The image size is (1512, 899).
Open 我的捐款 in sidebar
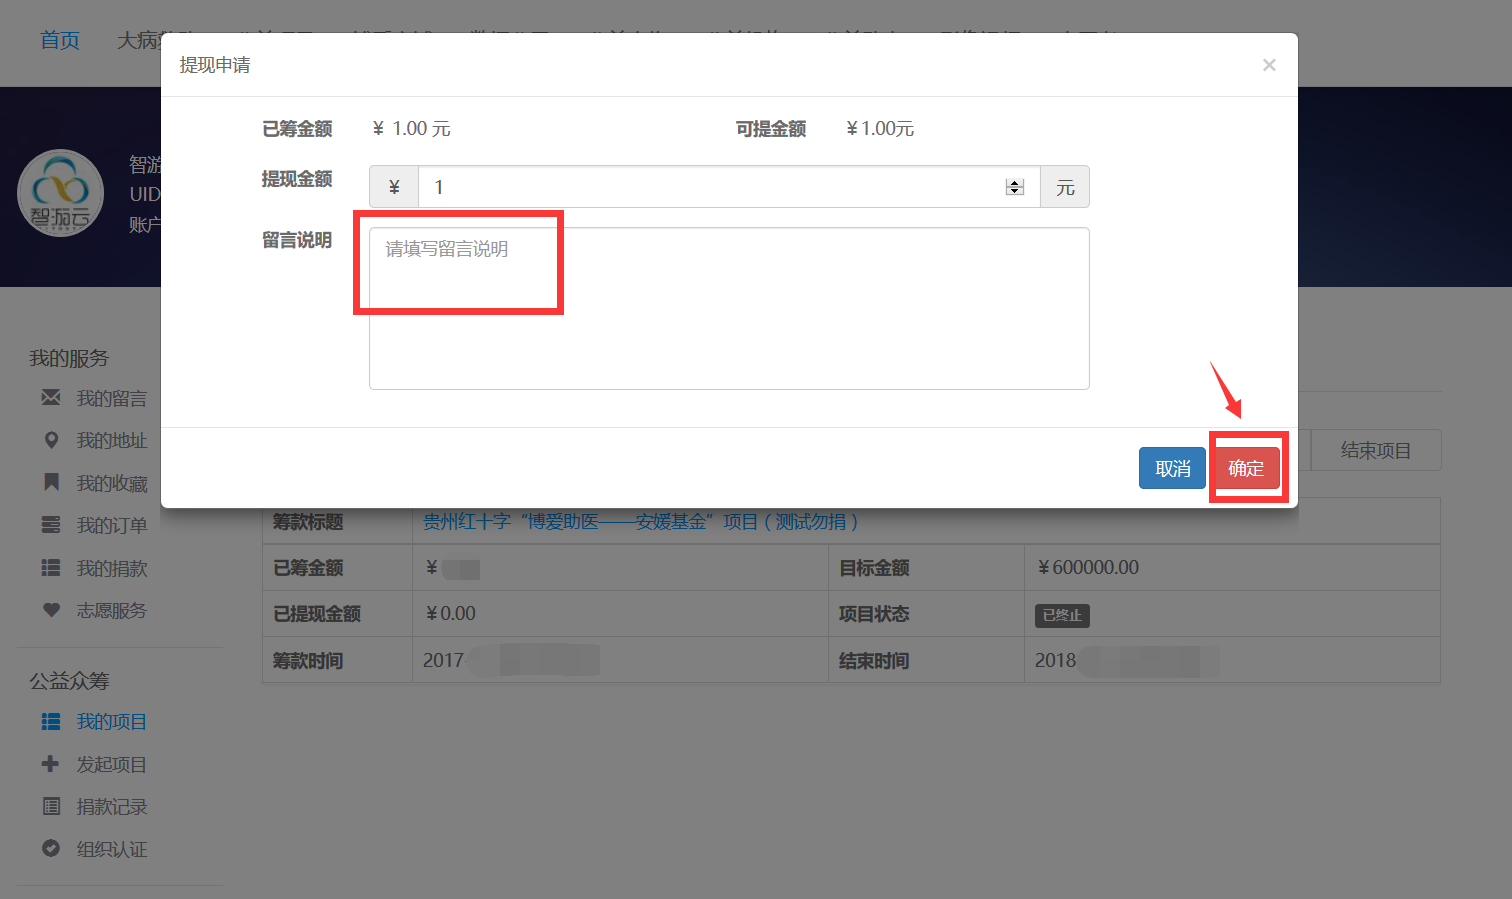(x=111, y=568)
